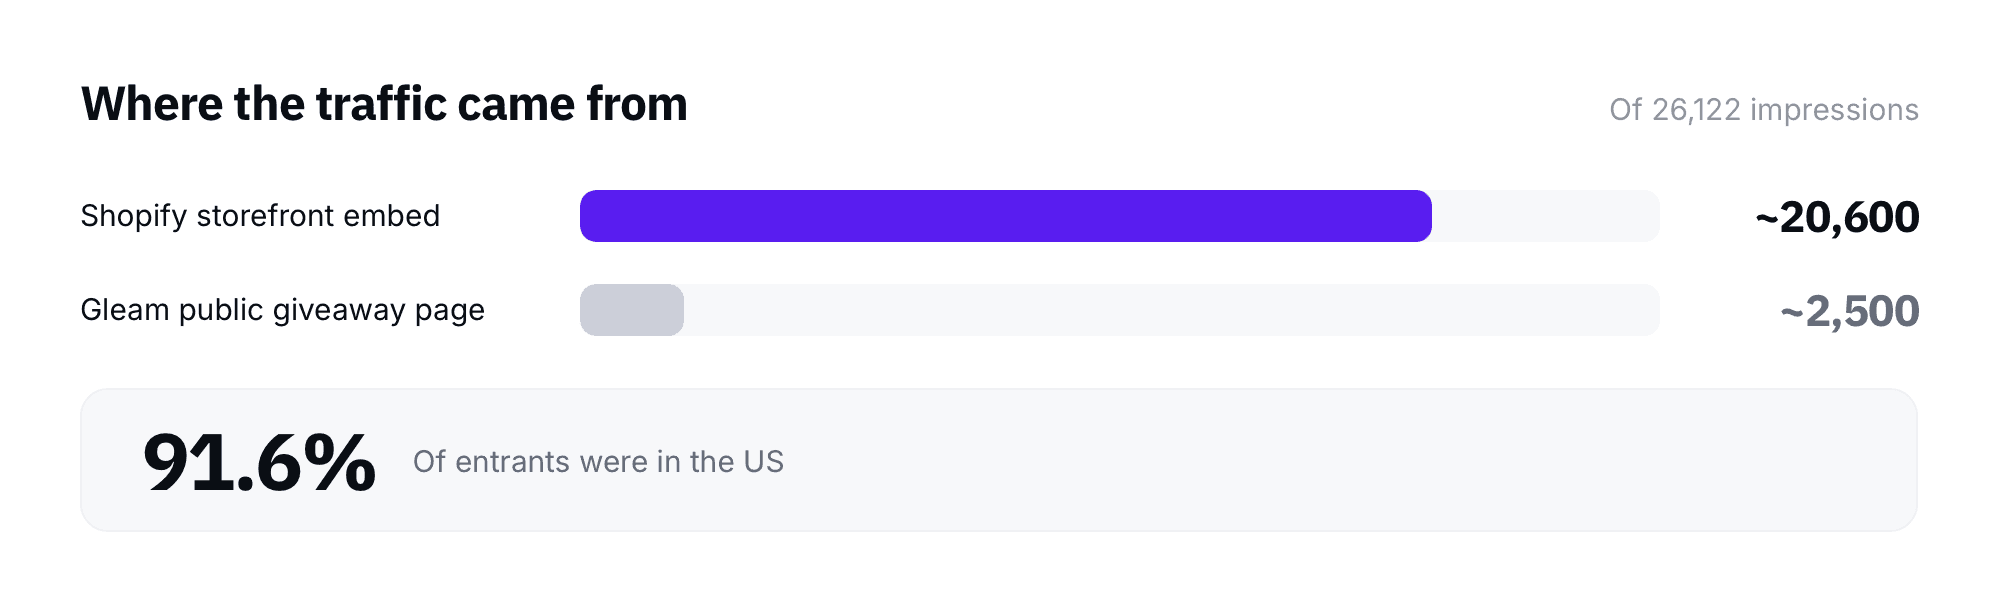Click the ~20,600 impressions value

1837,217
